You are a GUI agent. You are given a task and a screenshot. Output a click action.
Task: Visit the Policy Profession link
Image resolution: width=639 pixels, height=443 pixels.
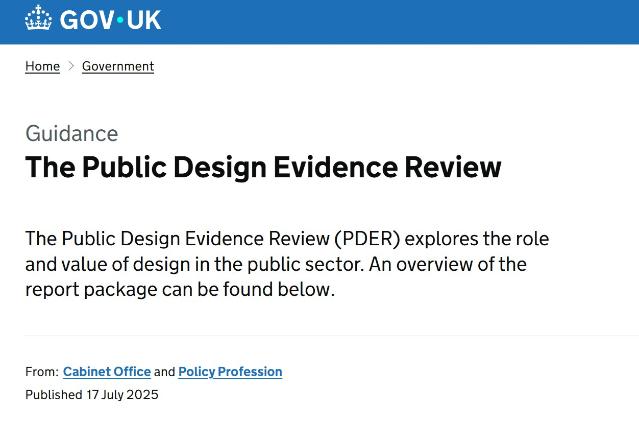[x=230, y=372]
